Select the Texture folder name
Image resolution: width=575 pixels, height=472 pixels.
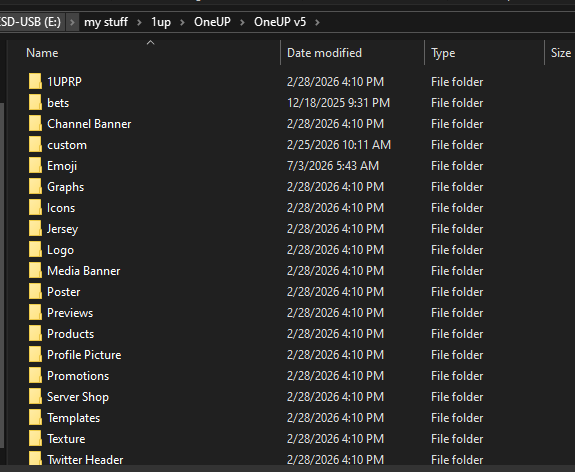click(66, 439)
